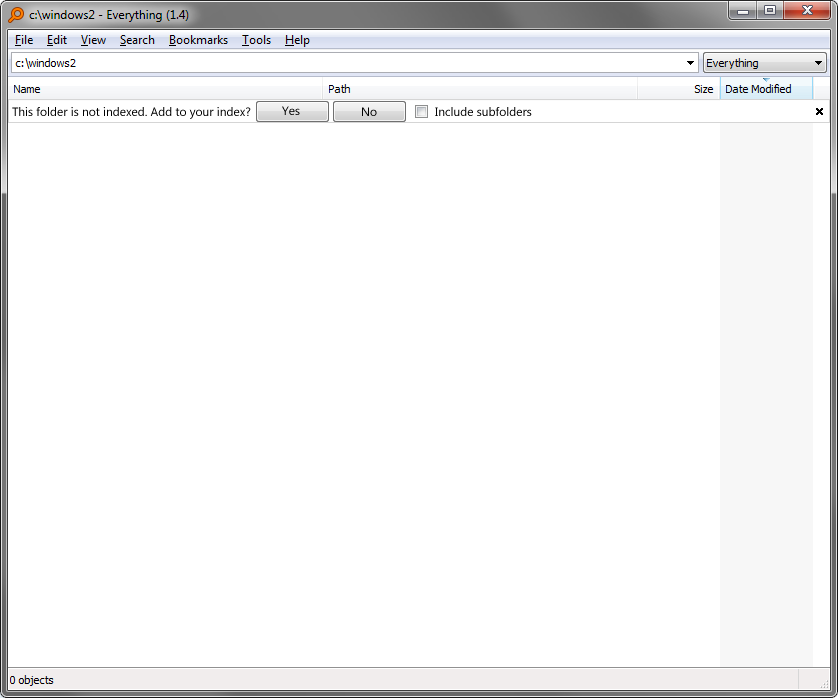Open the Edit menu
The width and height of the screenshot is (838, 698).
point(57,40)
